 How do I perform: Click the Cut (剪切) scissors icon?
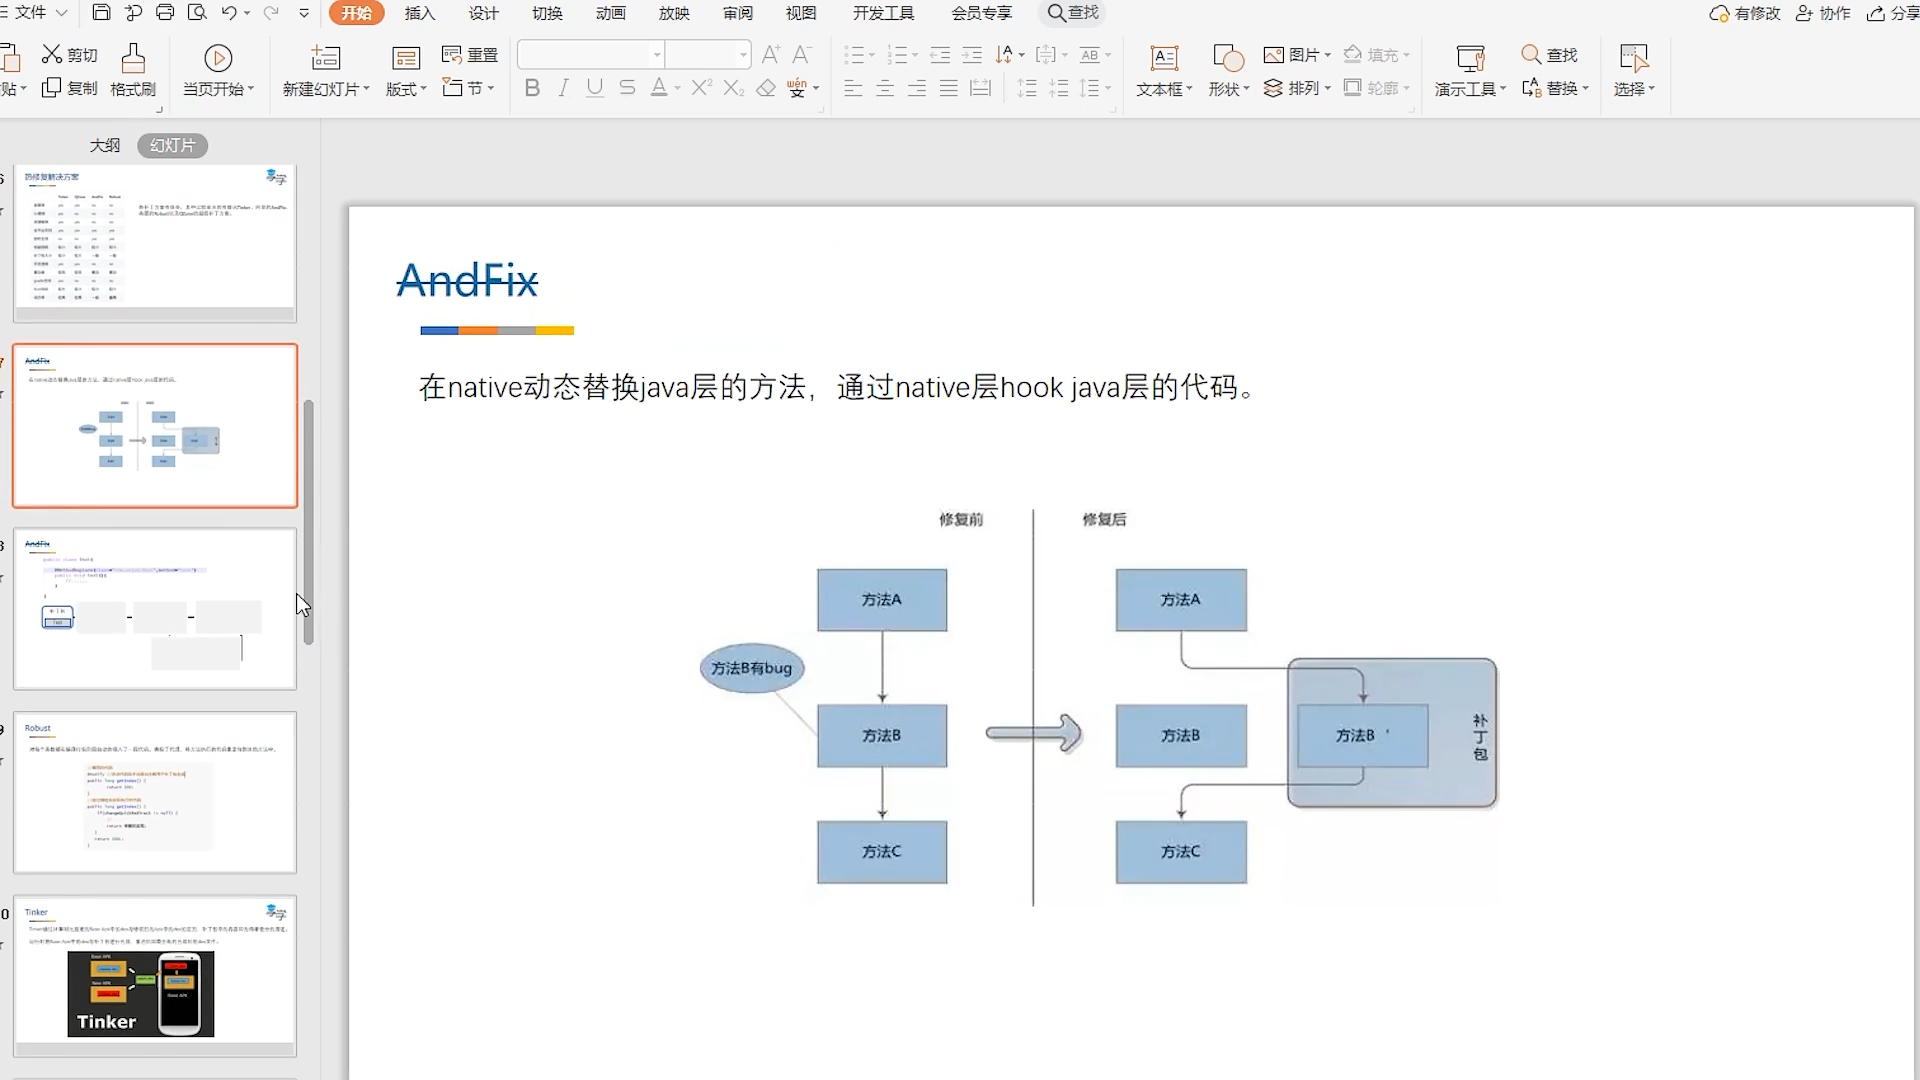pos(52,54)
